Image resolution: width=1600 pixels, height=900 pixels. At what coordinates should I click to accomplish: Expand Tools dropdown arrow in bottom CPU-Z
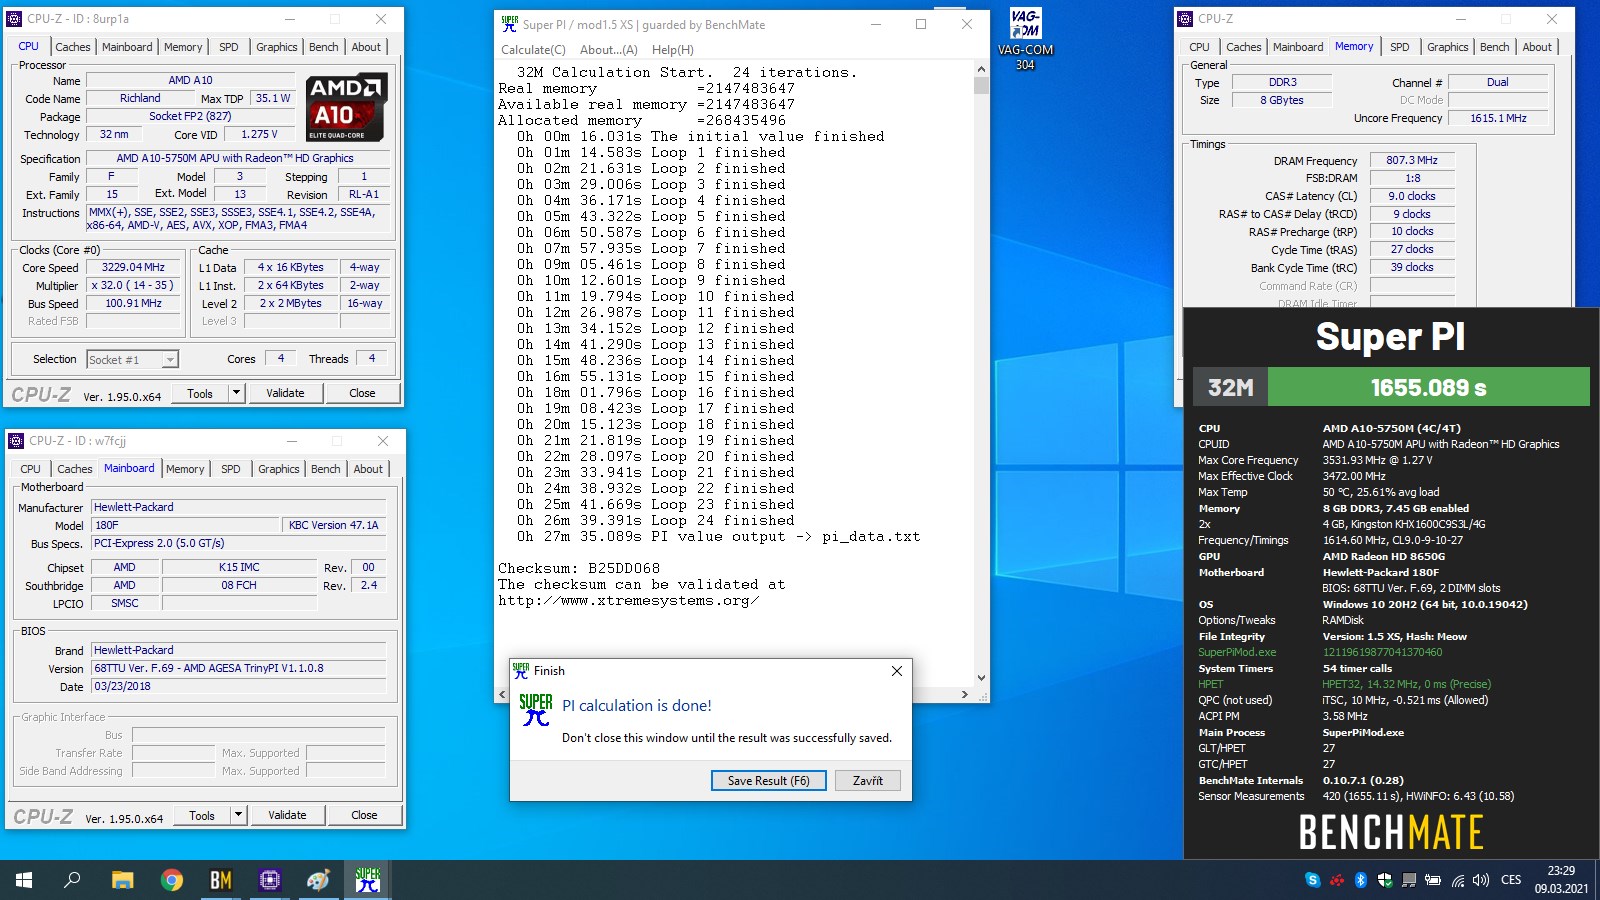pyautogui.click(x=239, y=815)
